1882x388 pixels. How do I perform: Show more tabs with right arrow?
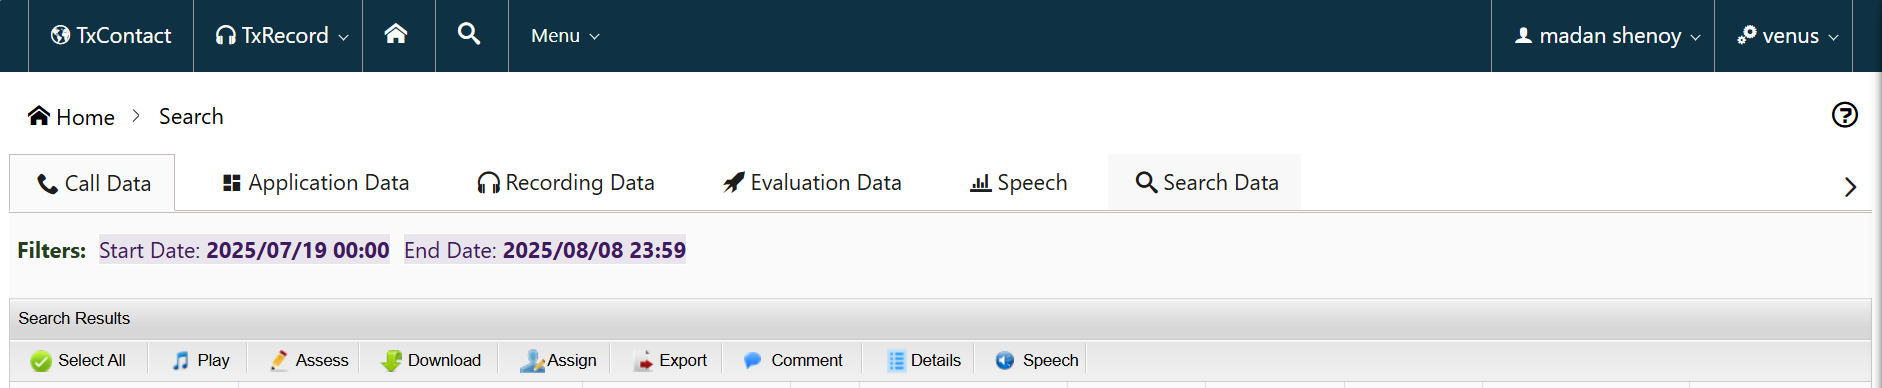click(x=1850, y=187)
